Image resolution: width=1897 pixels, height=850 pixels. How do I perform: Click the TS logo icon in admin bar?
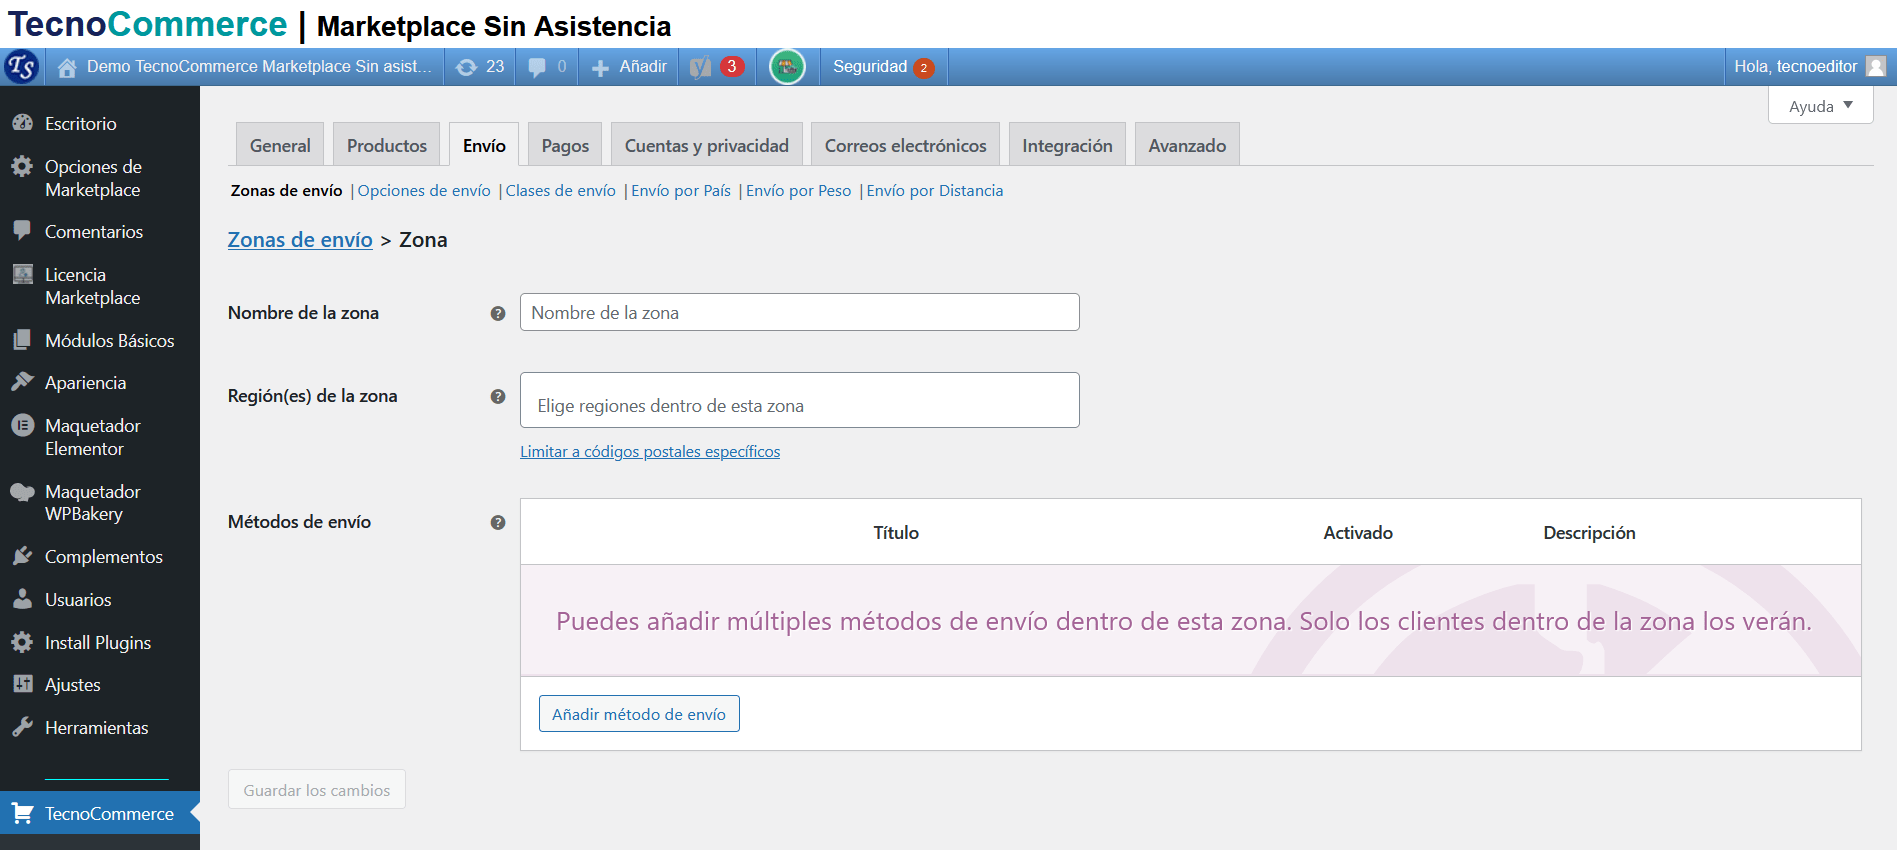coord(21,67)
